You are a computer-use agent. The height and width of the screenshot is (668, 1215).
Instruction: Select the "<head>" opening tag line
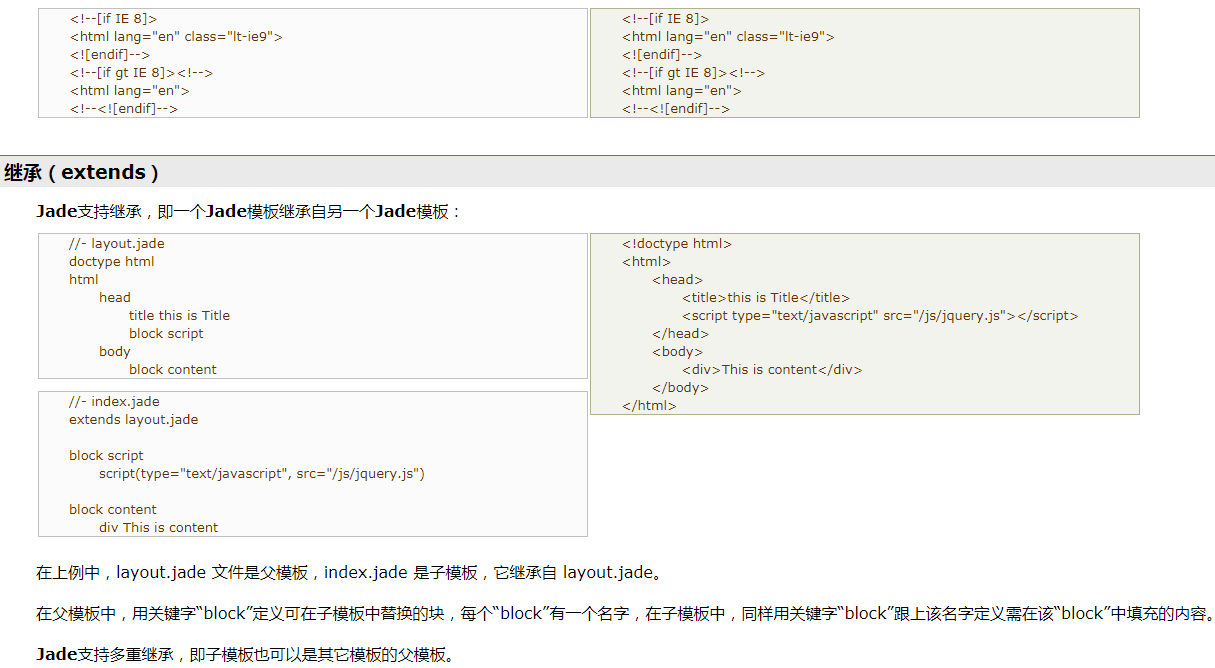click(x=677, y=279)
